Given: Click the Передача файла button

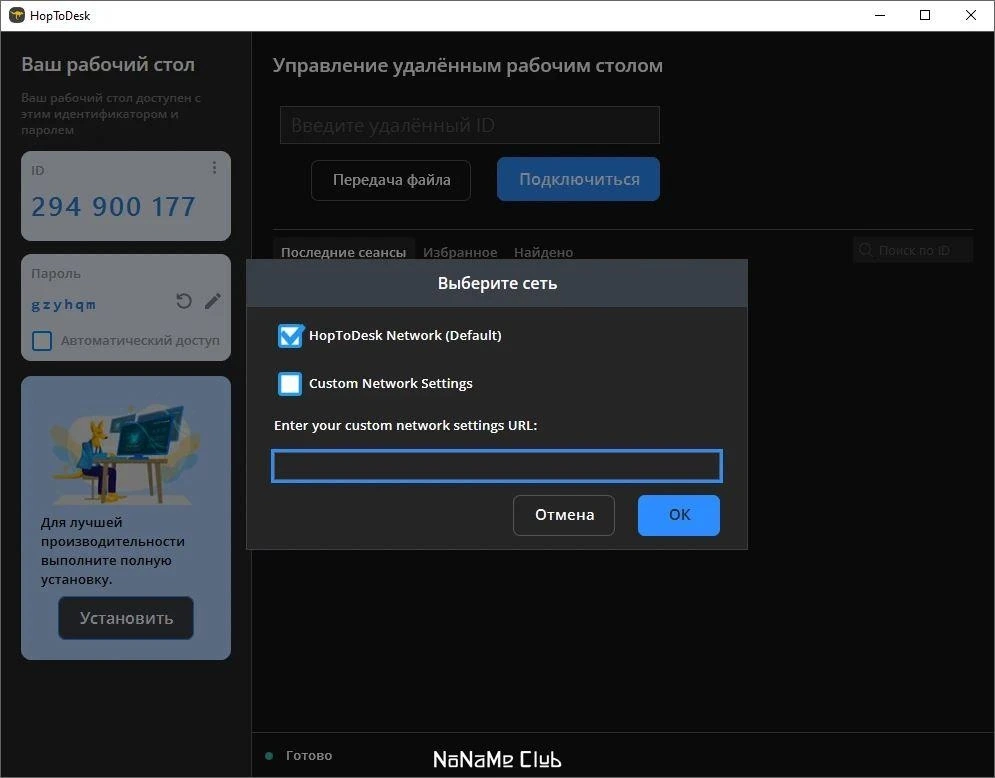Looking at the screenshot, I should click(392, 180).
